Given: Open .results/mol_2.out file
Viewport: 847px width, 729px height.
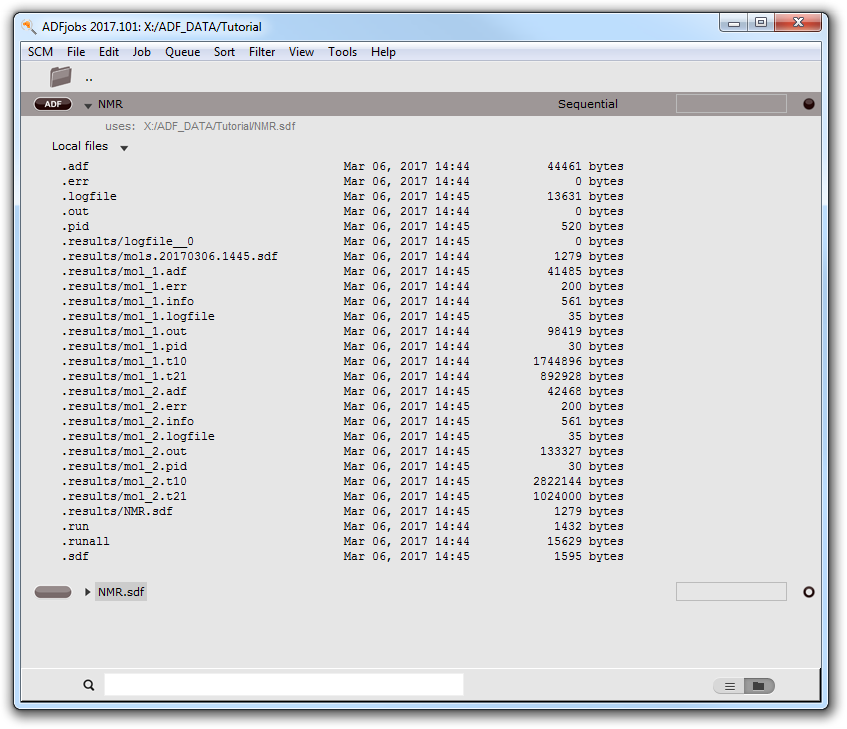Looking at the screenshot, I should [124, 451].
